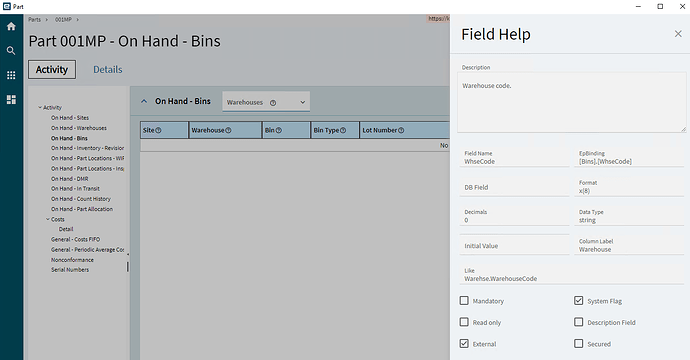Image resolution: width=690 pixels, height=360 pixels.
Task: Enable the Secured checkbox
Action: click(579, 344)
